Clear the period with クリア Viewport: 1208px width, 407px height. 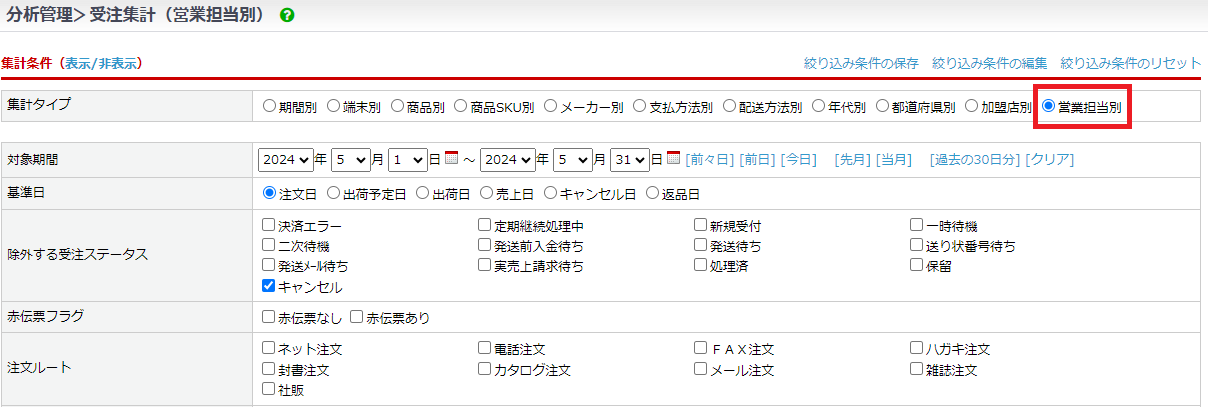[x=1050, y=159]
